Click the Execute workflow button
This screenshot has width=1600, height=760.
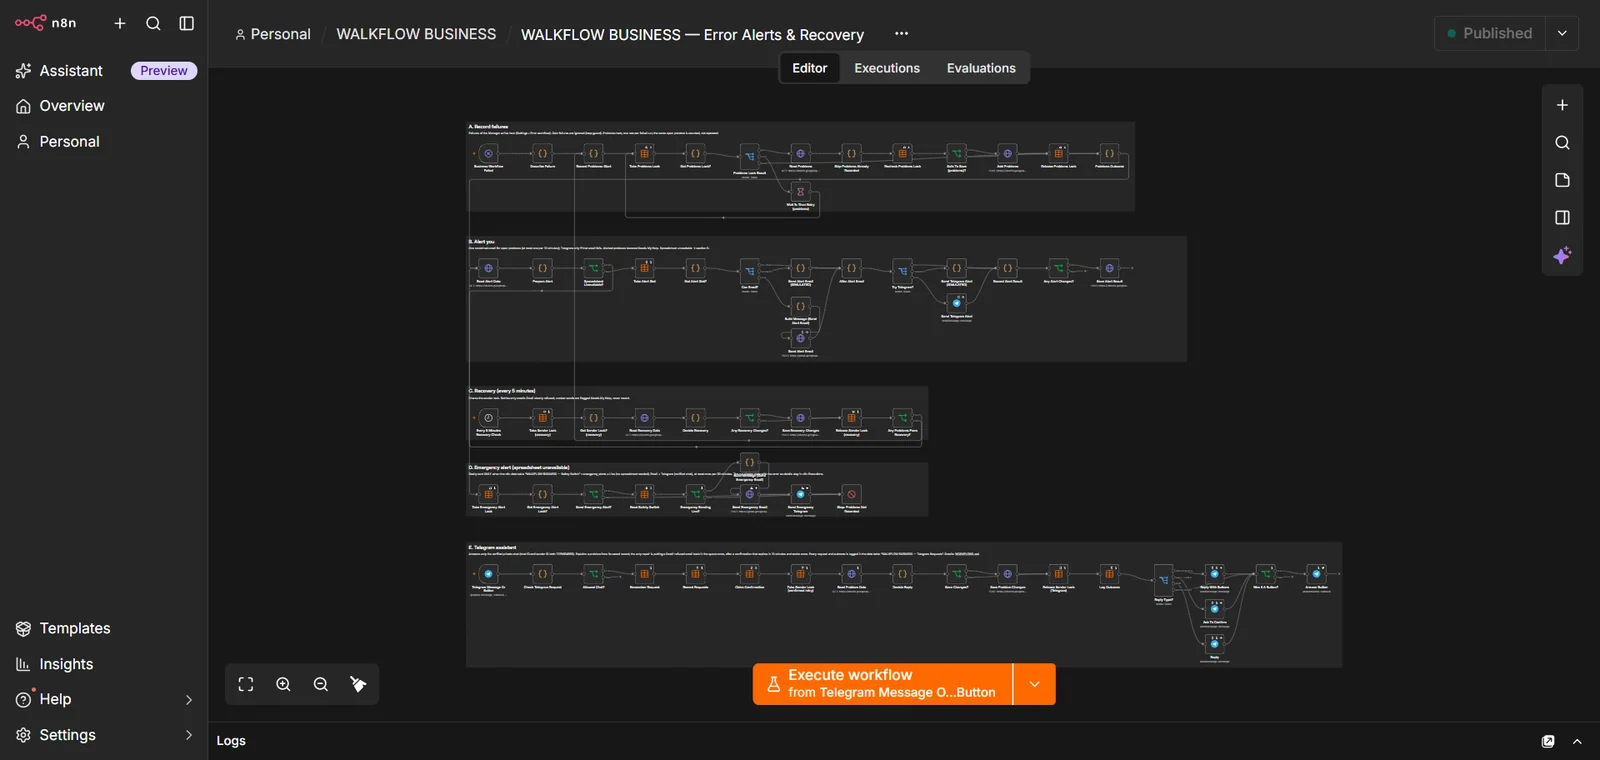click(883, 684)
